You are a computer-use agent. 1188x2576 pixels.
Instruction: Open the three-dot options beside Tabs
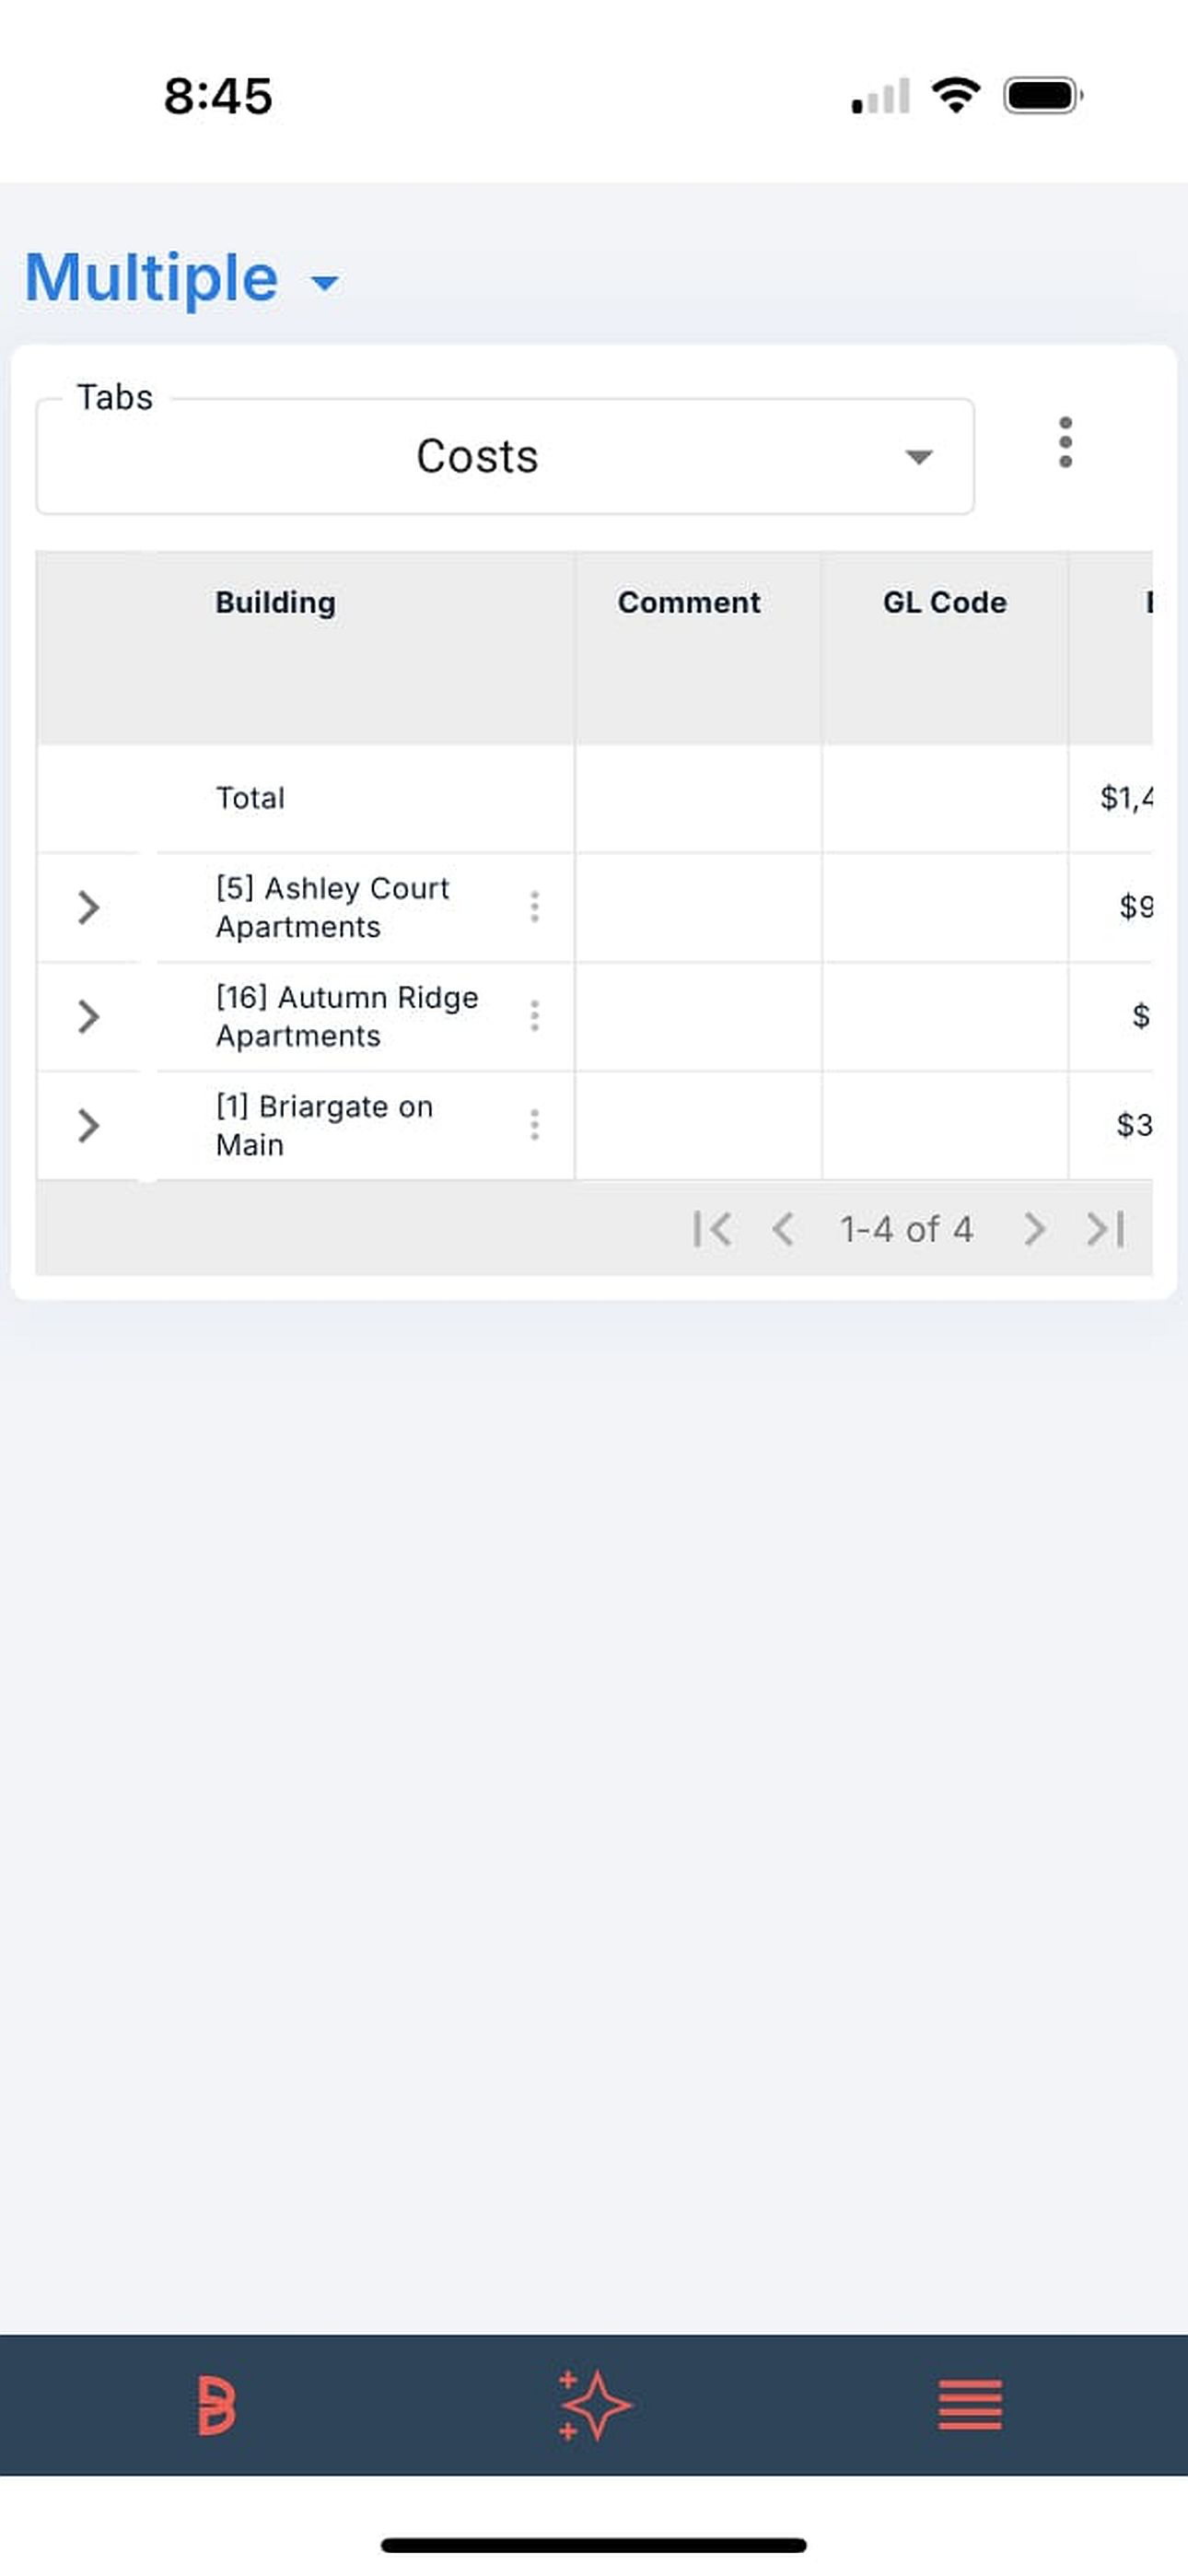1065,442
